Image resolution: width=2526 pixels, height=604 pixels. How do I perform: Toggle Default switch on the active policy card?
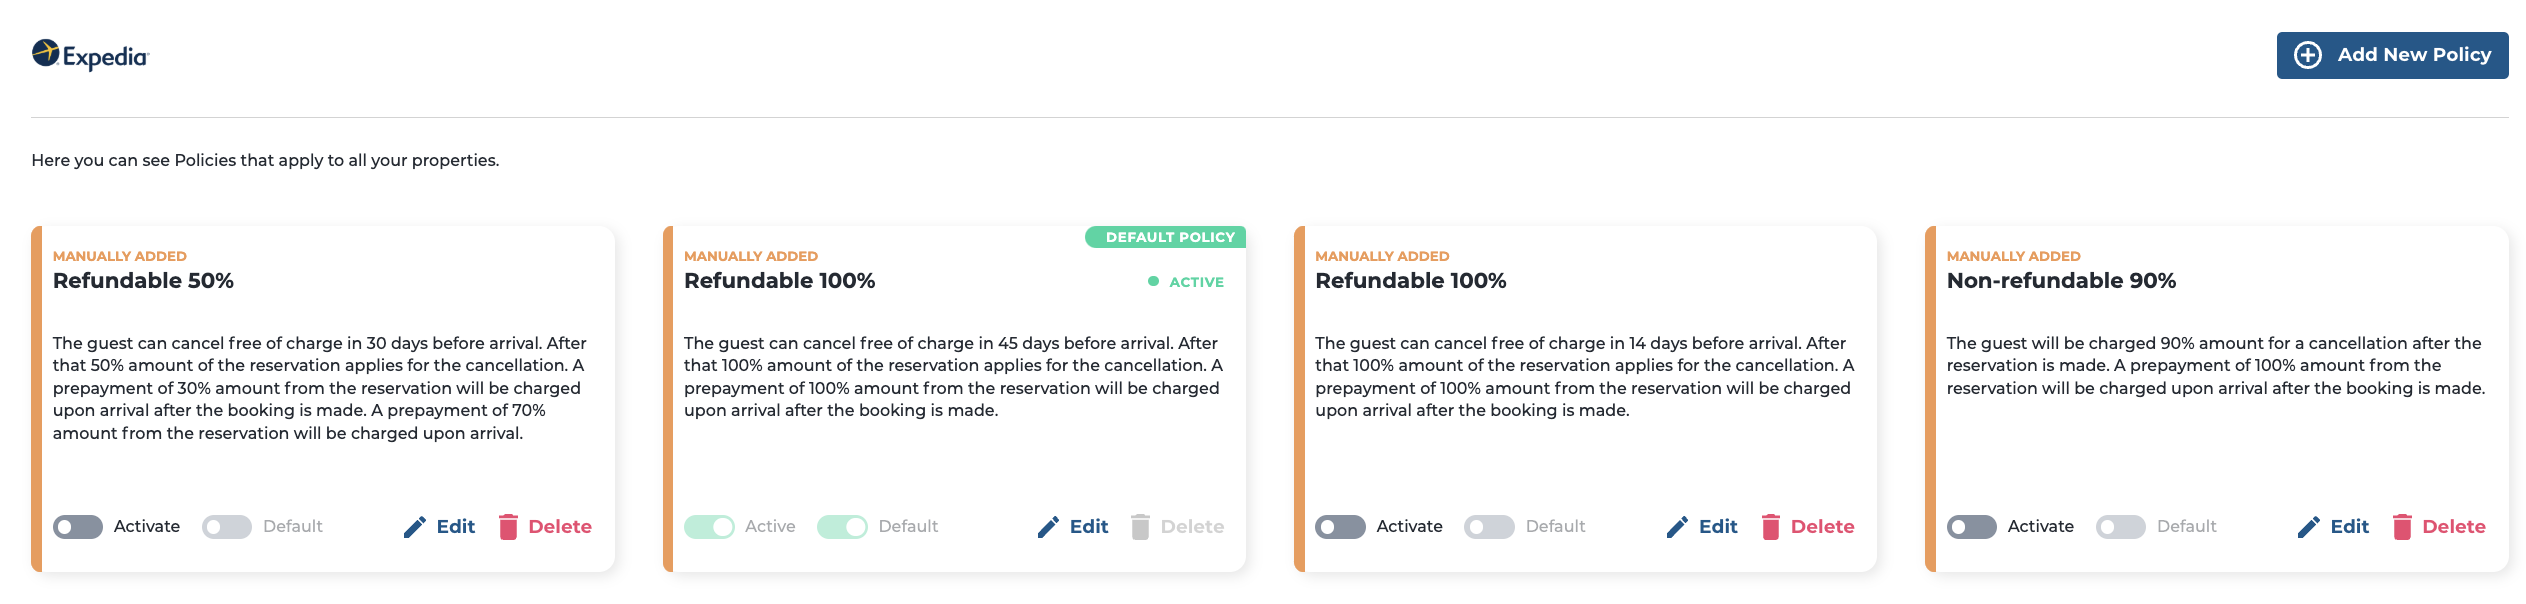click(842, 527)
